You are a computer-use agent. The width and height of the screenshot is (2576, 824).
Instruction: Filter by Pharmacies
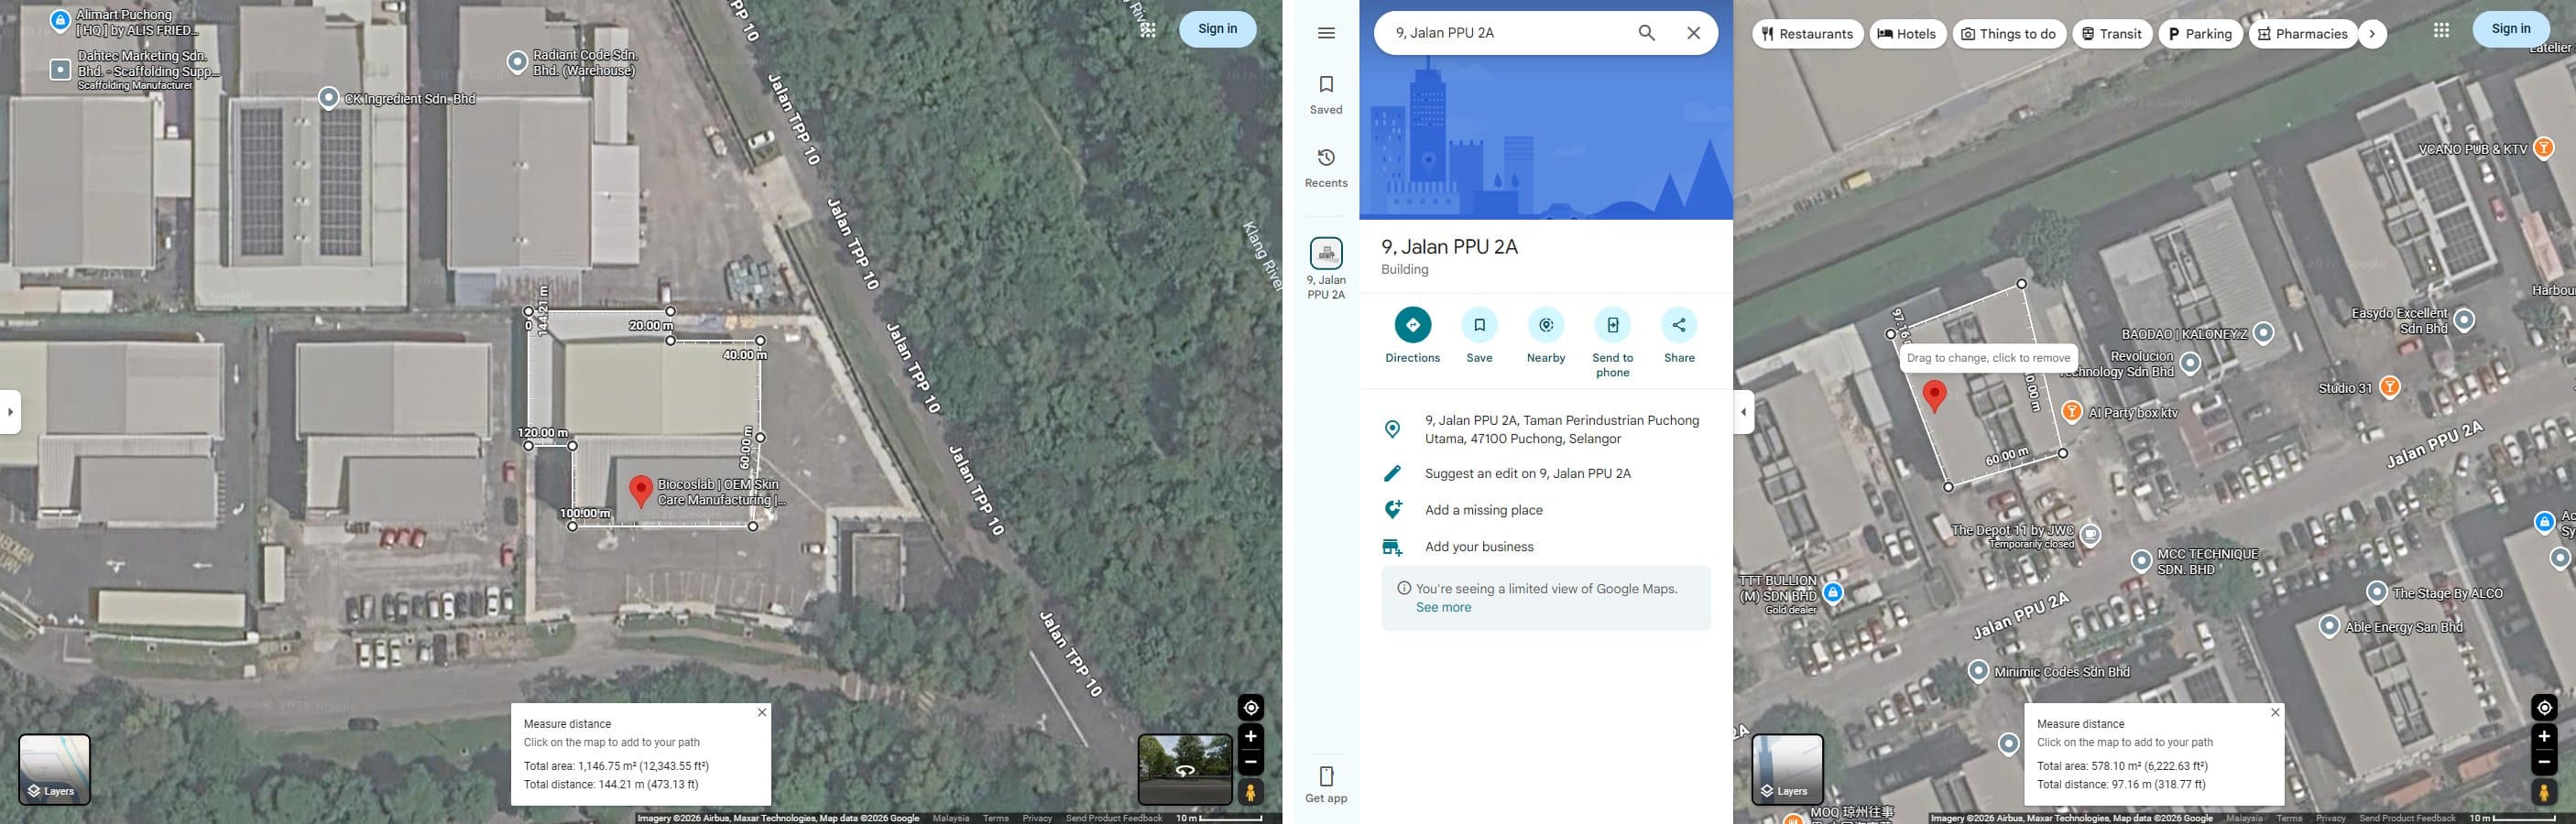(x=2301, y=33)
